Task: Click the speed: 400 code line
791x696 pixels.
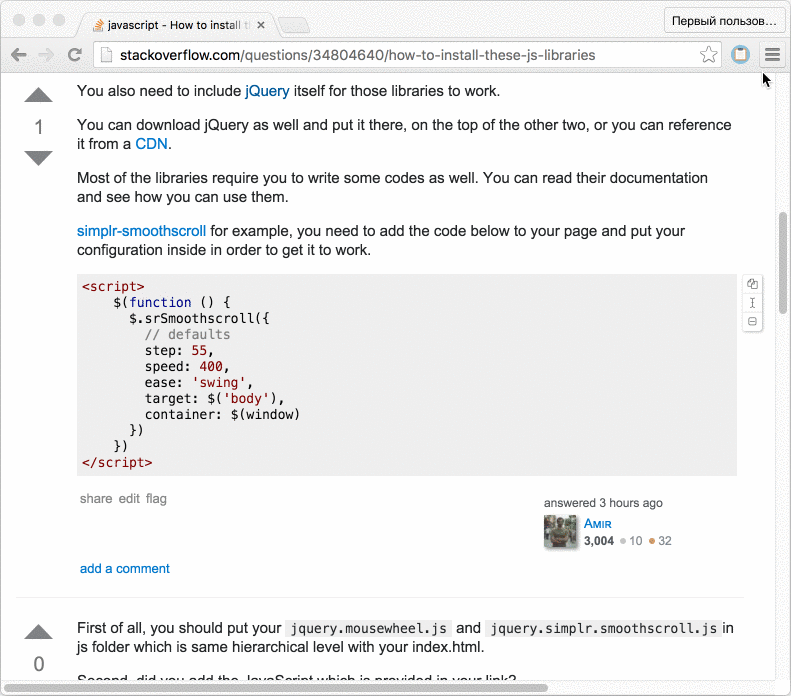Action: pos(187,367)
